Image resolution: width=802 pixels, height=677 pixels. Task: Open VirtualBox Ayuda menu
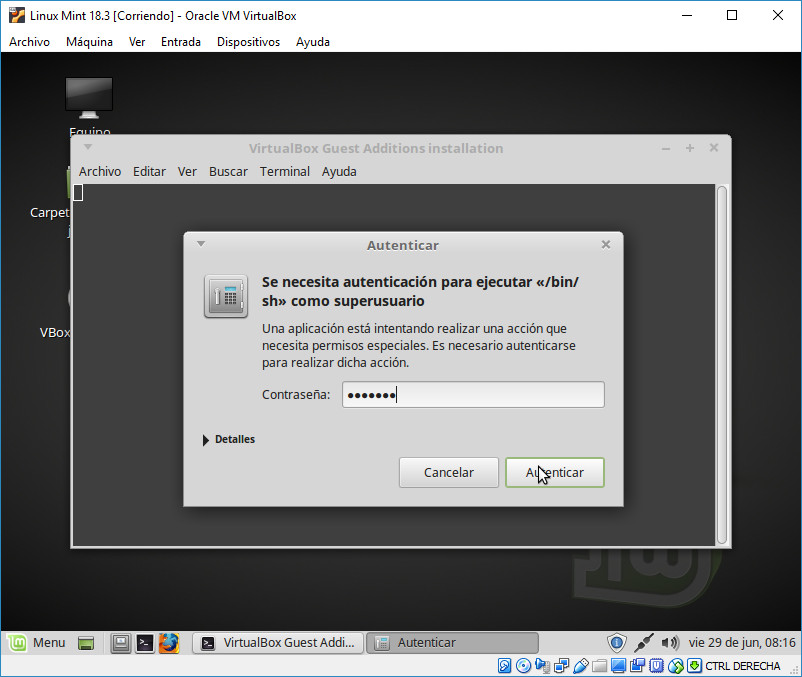click(313, 42)
